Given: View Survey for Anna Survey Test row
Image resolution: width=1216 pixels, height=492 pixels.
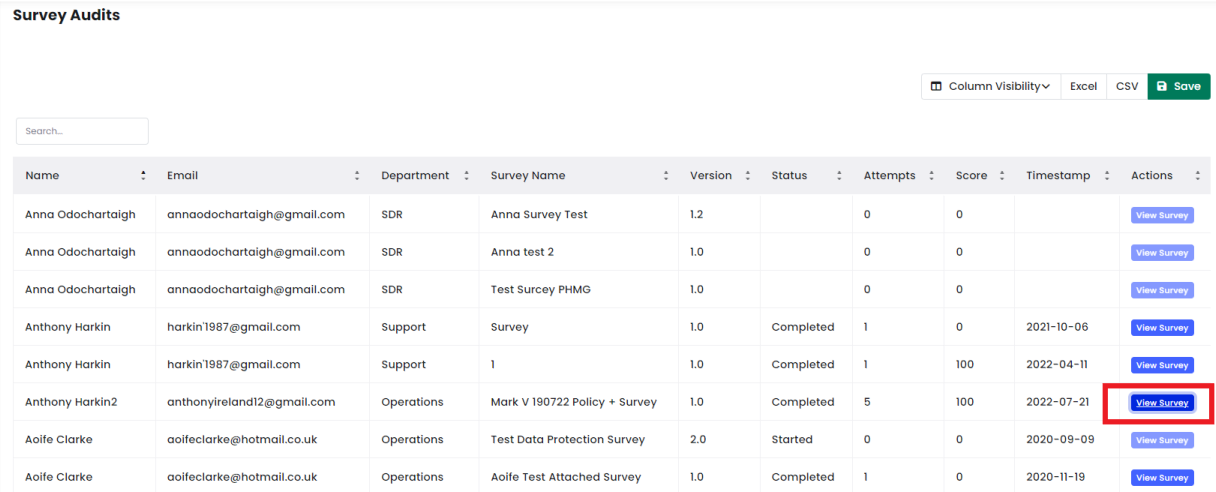Looking at the screenshot, I should click(1162, 215).
